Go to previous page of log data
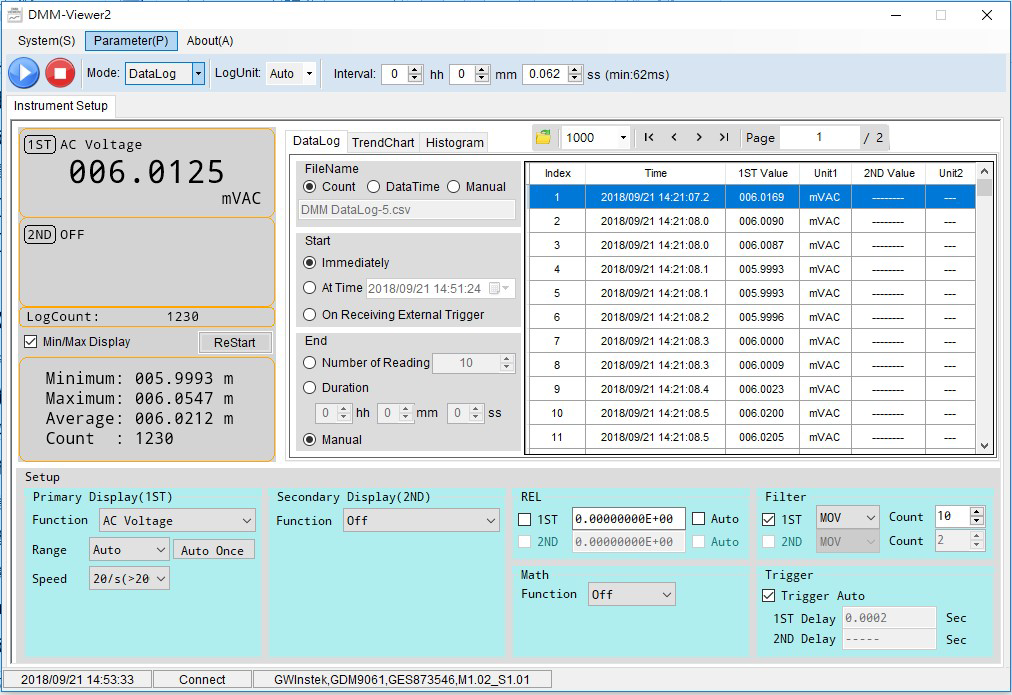1012x695 pixels. pos(674,138)
